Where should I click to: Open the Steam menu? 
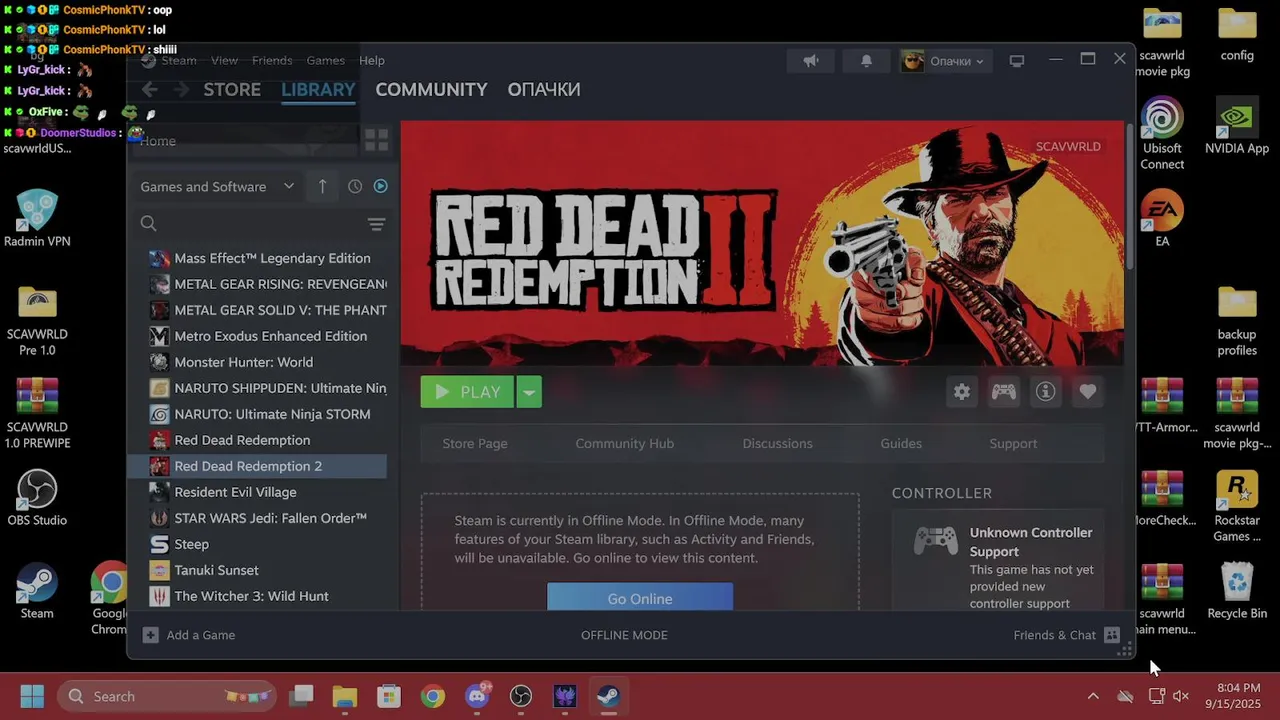[179, 60]
